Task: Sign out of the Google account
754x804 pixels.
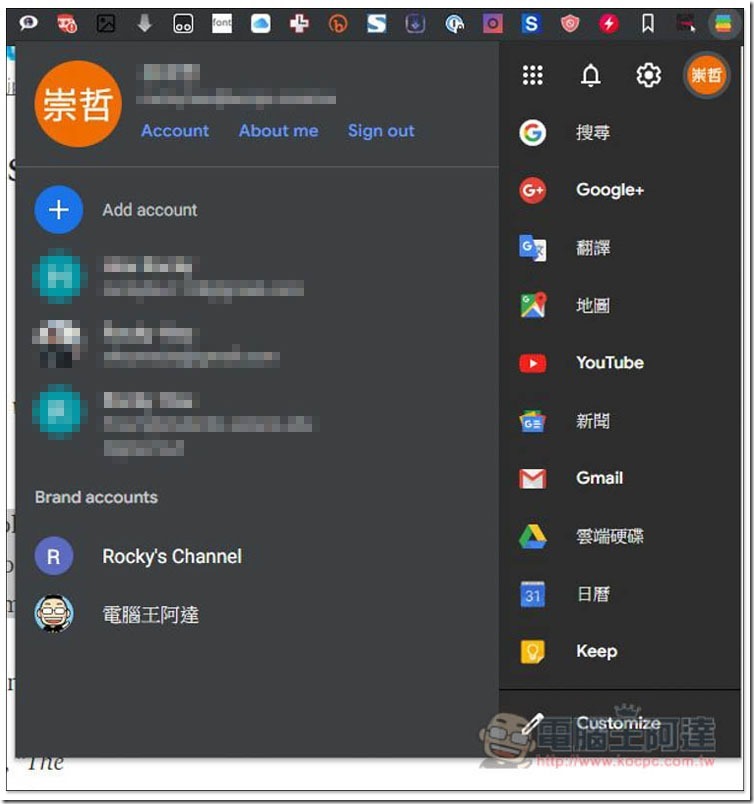Action: [x=381, y=131]
